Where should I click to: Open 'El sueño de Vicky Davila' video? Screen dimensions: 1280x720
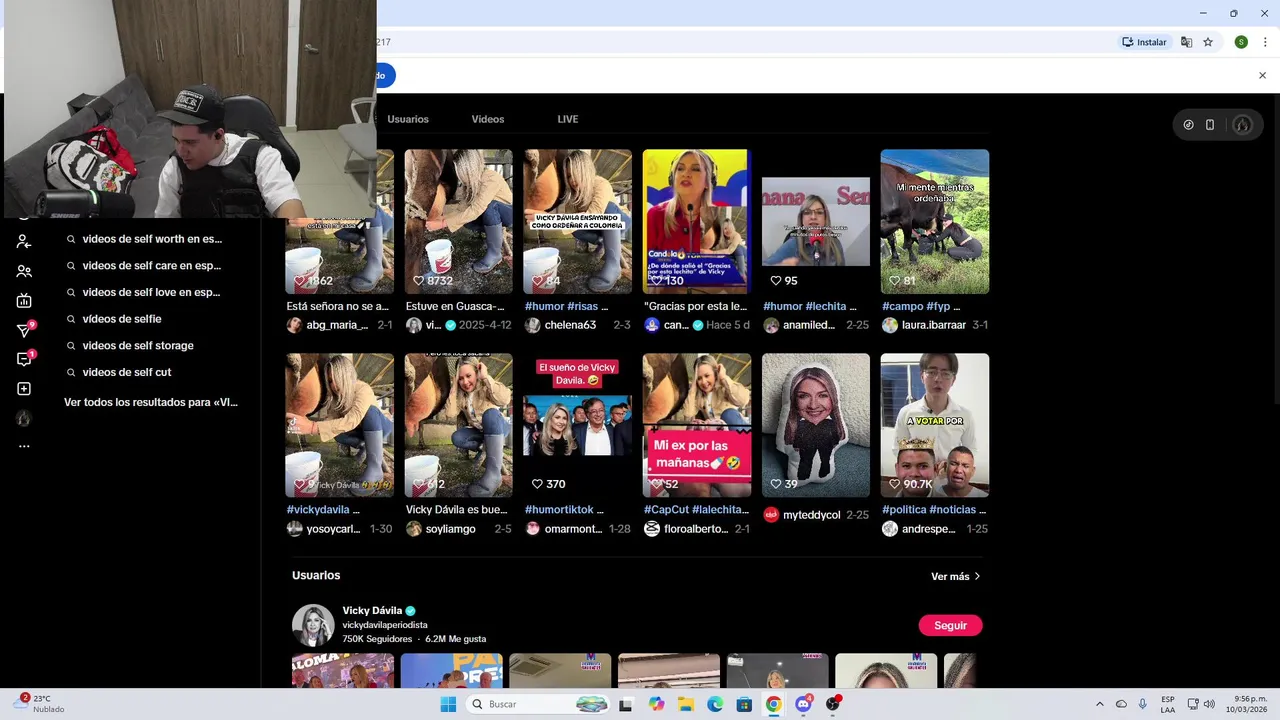578,425
